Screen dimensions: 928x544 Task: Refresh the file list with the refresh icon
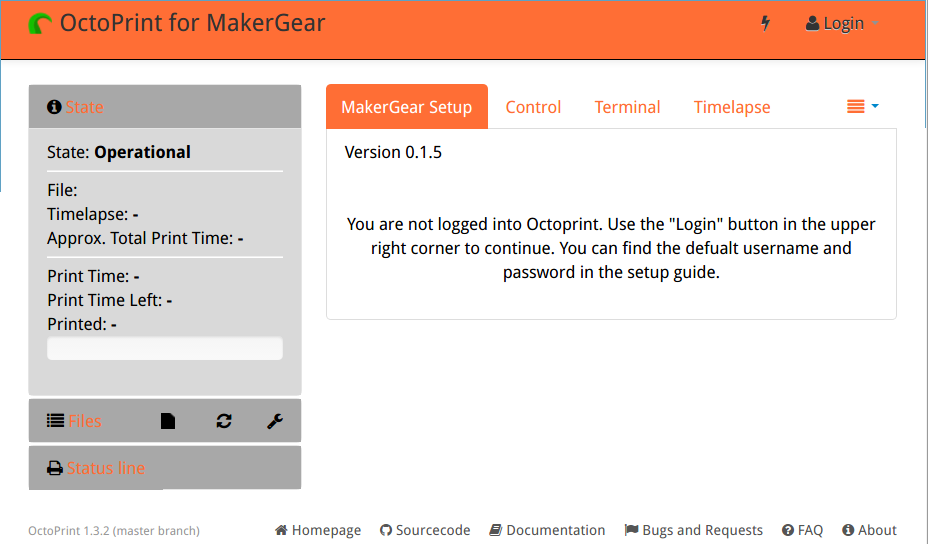click(x=224, y=422)
